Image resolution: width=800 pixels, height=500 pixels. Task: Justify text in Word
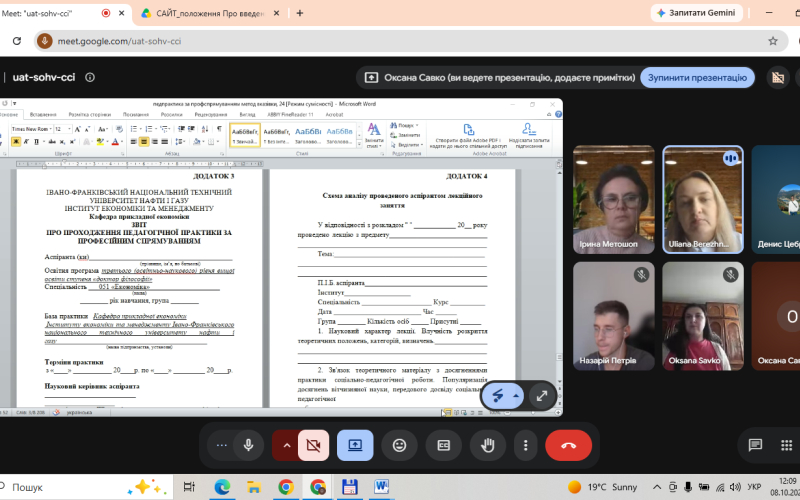click(165, 141)
